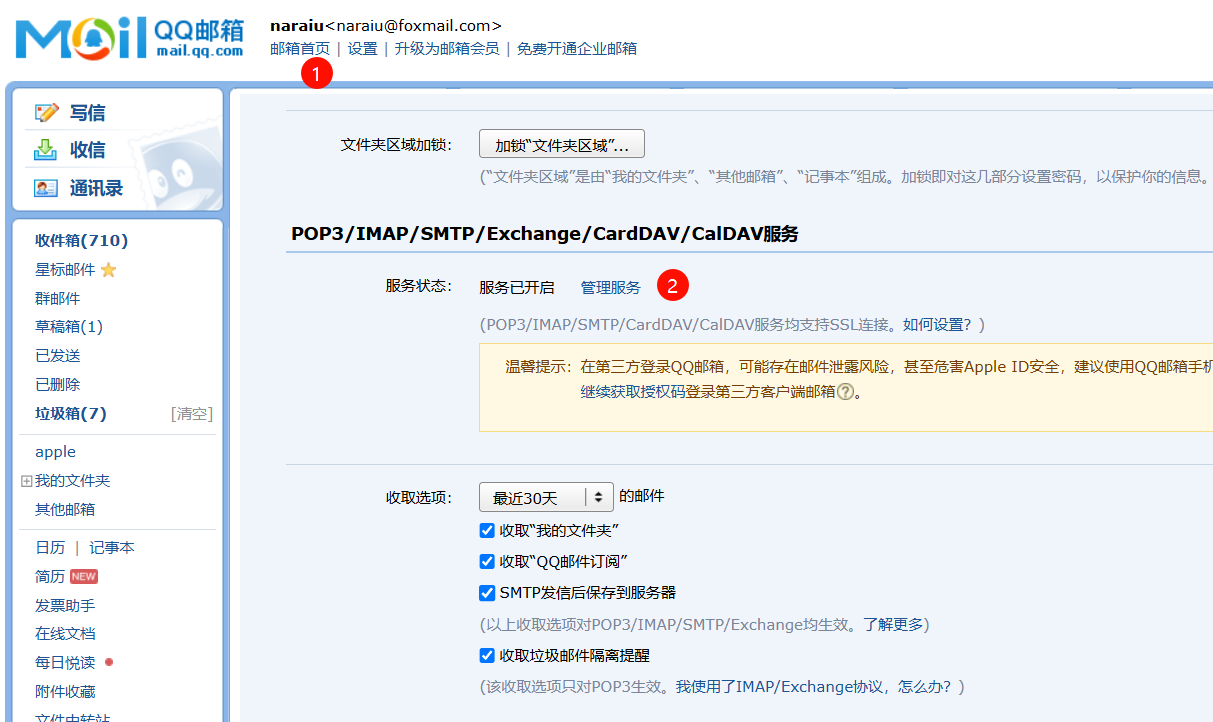The width and height of the screenshot is (1213, 722).
Task: Open 管理服务 to manage services
Action: pos(610,286)
